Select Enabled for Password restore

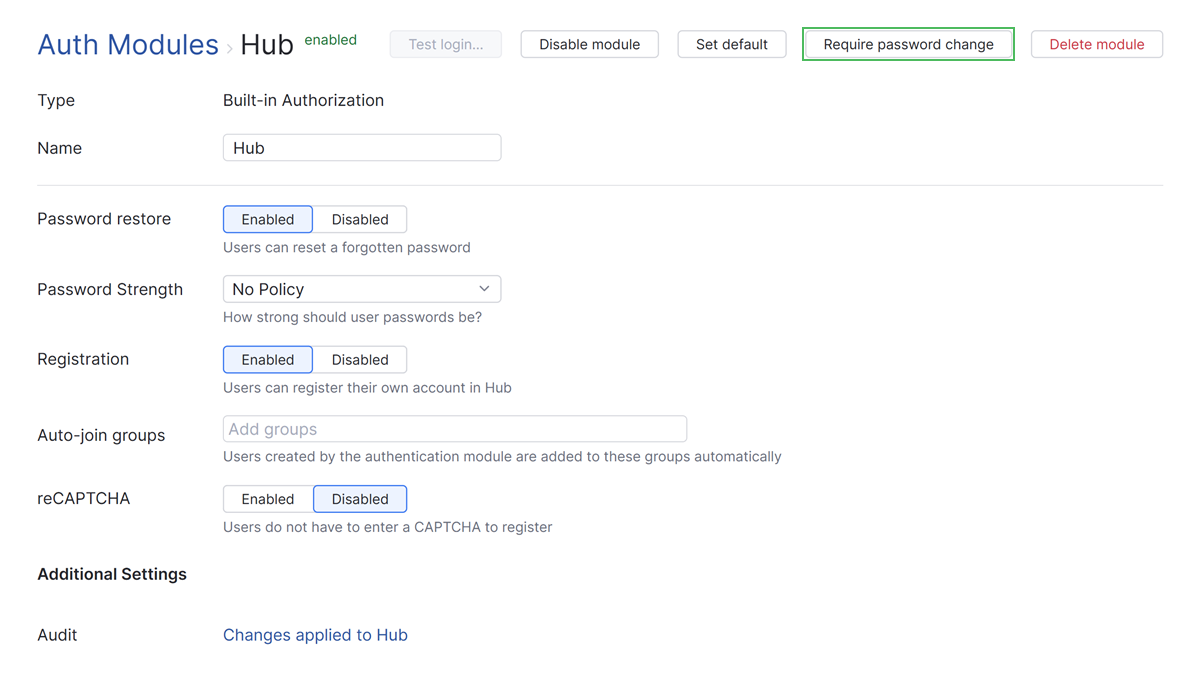(267, 219)
